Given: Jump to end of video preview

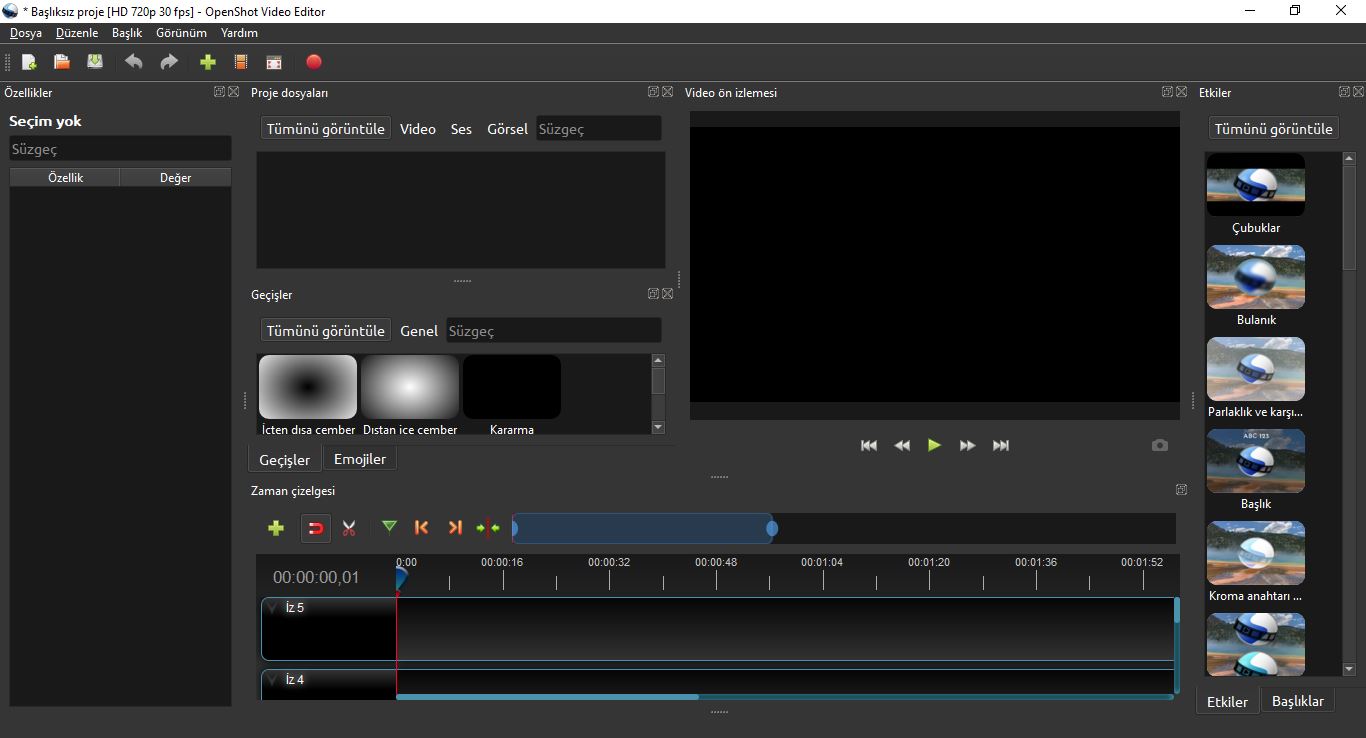Looking at the screenshot, I should pyautogui.click(x=1001, y=446).
